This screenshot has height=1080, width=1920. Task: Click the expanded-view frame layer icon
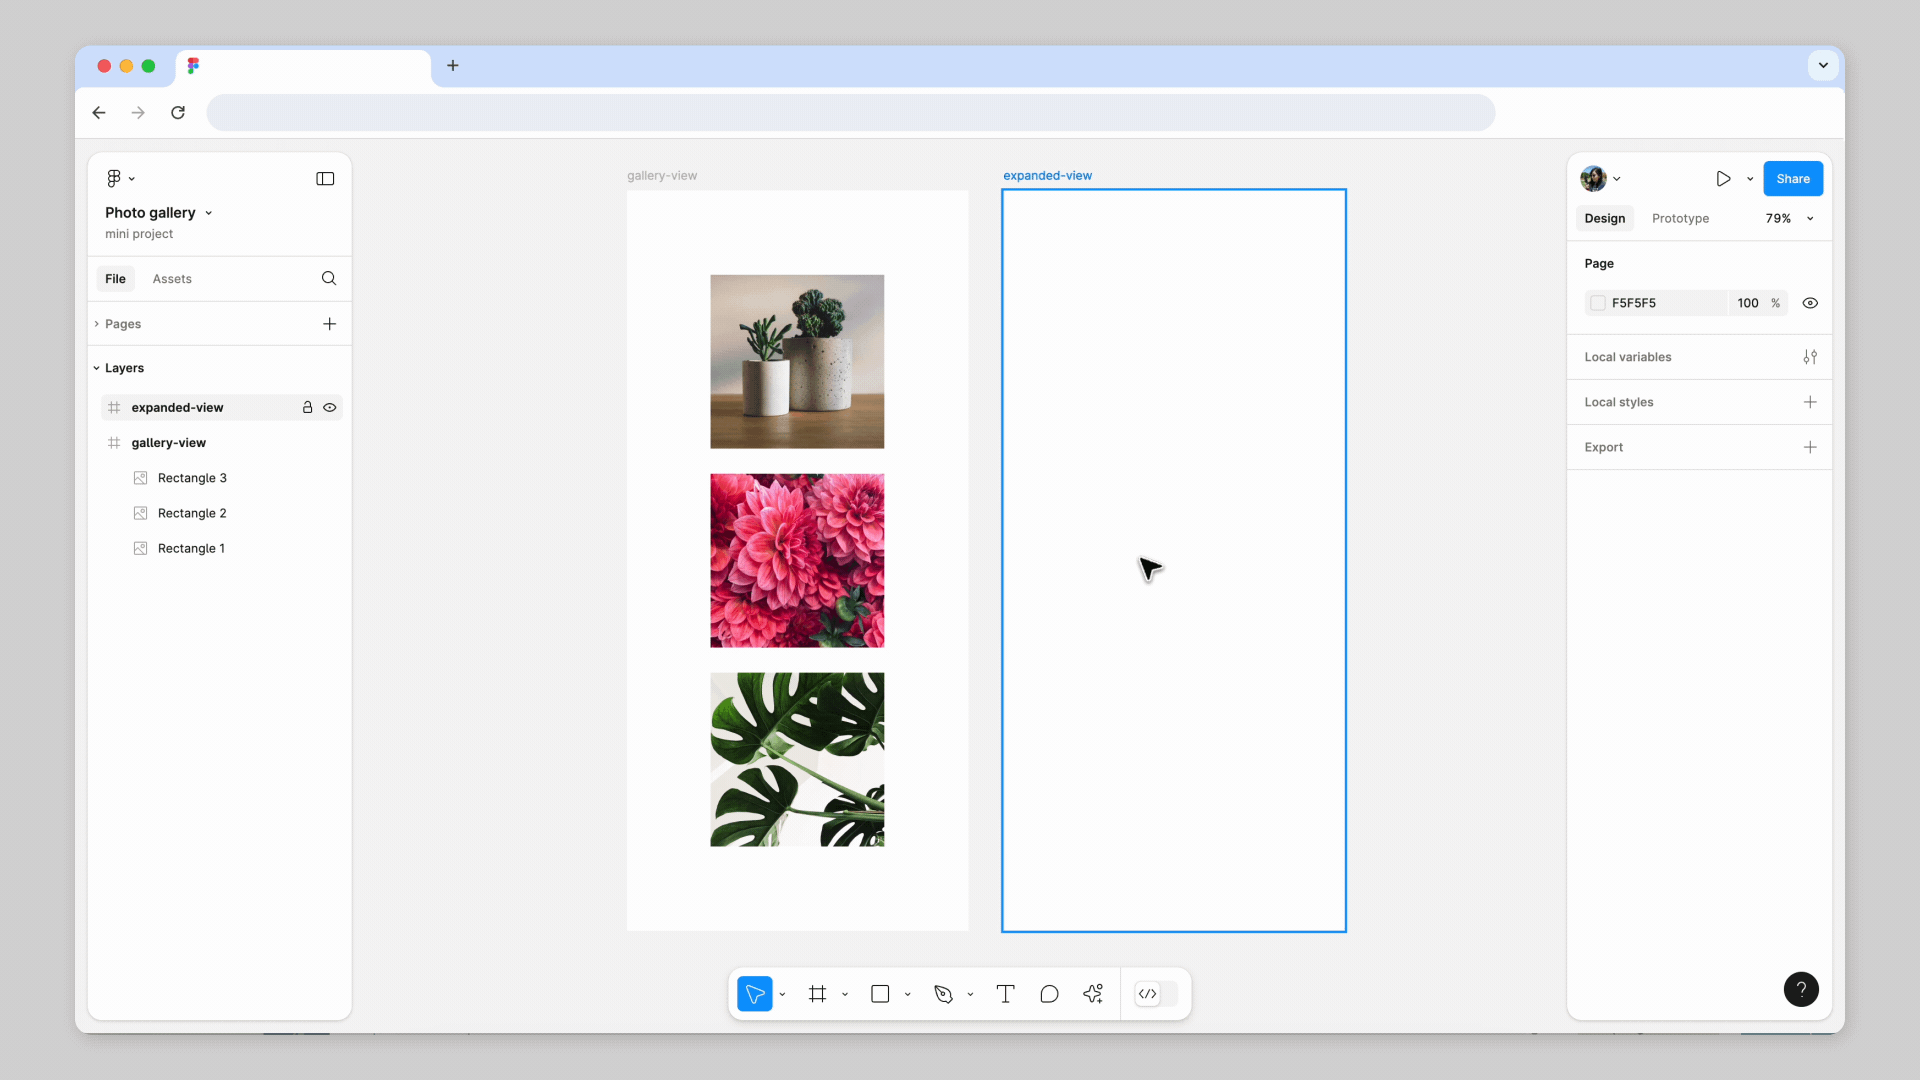tap(114, 407)
